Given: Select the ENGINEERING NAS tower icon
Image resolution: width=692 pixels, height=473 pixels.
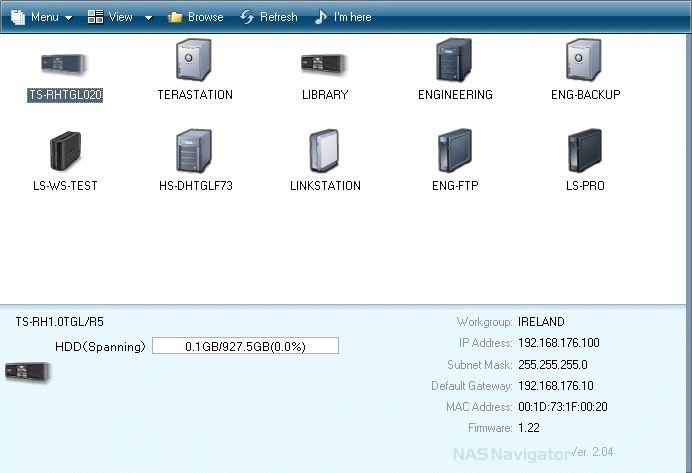Looking at the screenshot, I should (x=454, y=60).
